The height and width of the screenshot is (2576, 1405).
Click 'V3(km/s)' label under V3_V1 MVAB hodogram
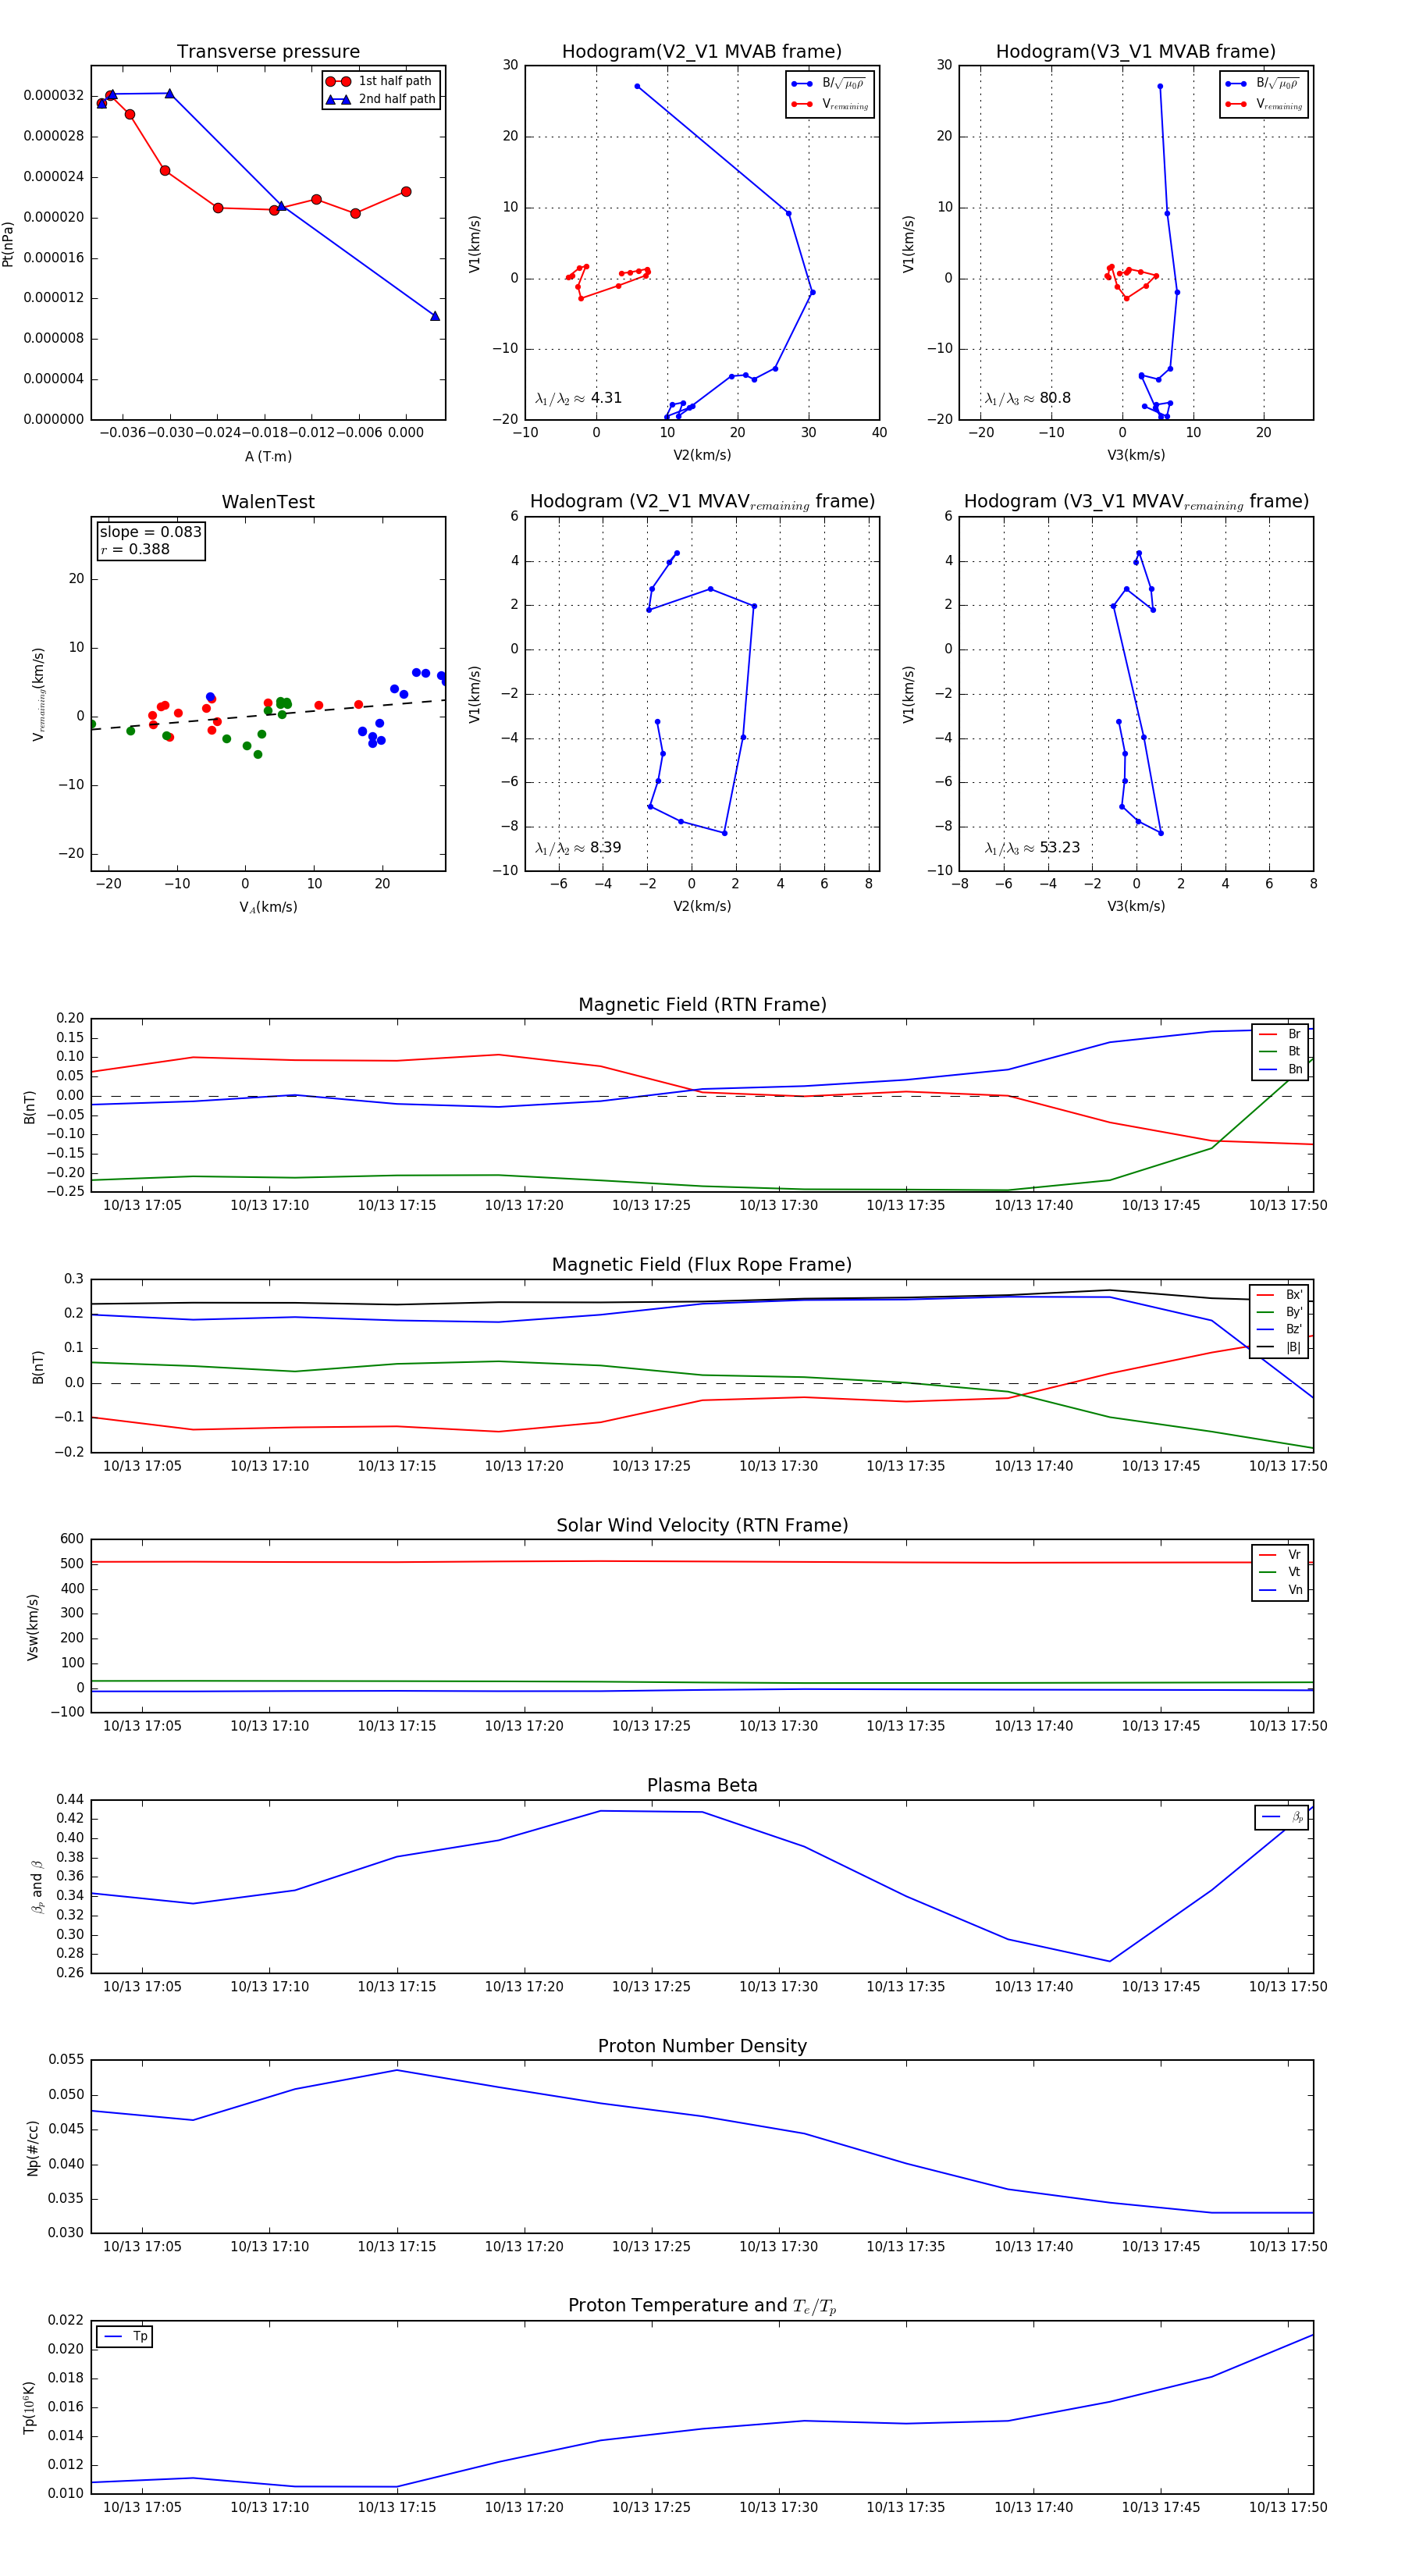coord(1136,455)
